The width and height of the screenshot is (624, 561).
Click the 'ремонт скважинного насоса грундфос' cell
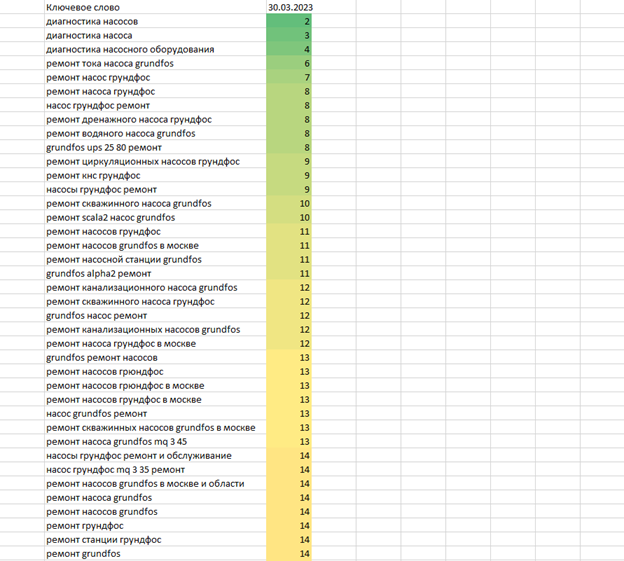click(155, 302)
